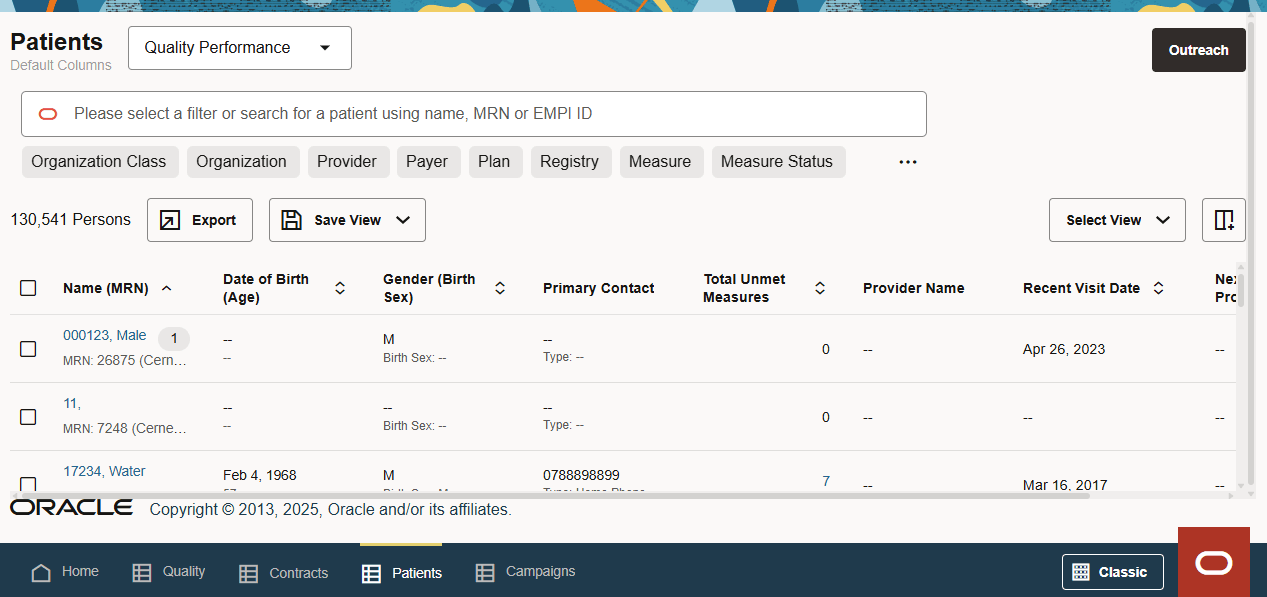Click the Outreach button
The height and width of the screenshot is (597, 1267).
point(1198,49)
